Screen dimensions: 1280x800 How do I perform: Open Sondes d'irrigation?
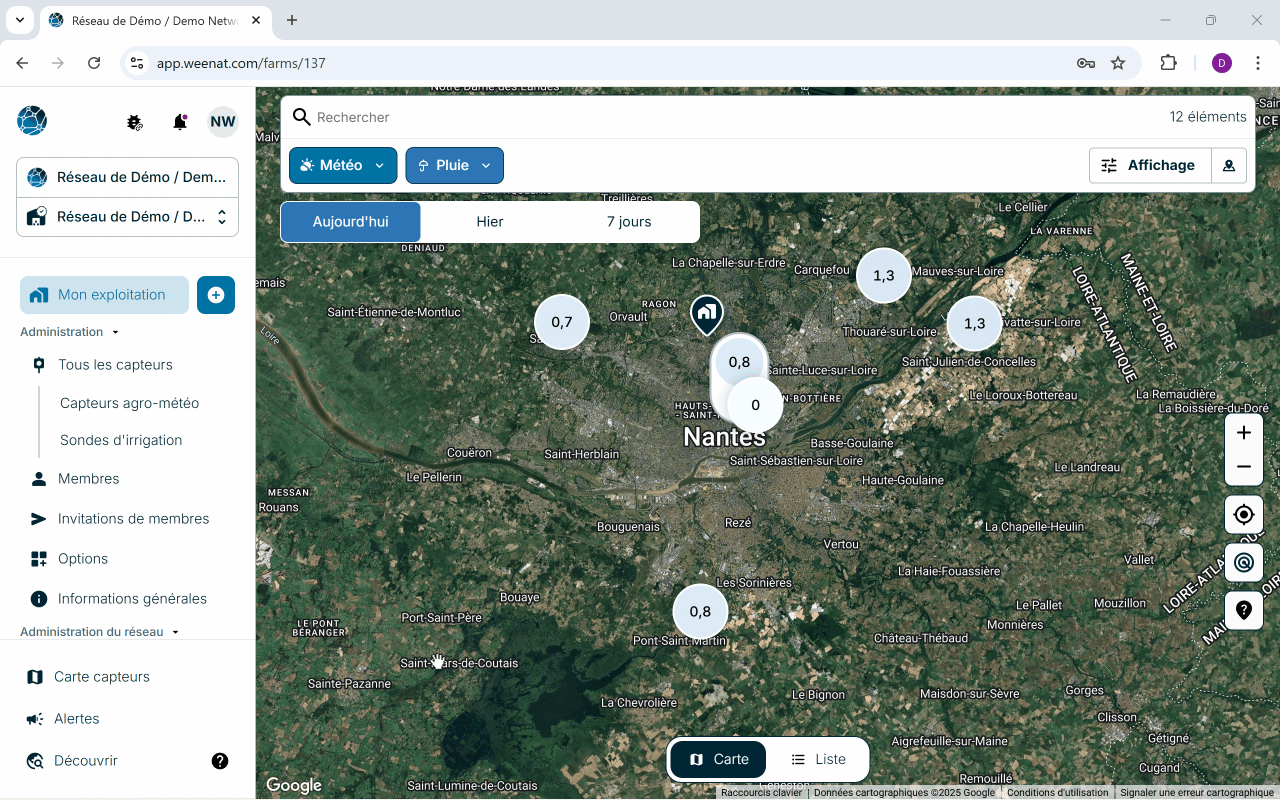121,440
